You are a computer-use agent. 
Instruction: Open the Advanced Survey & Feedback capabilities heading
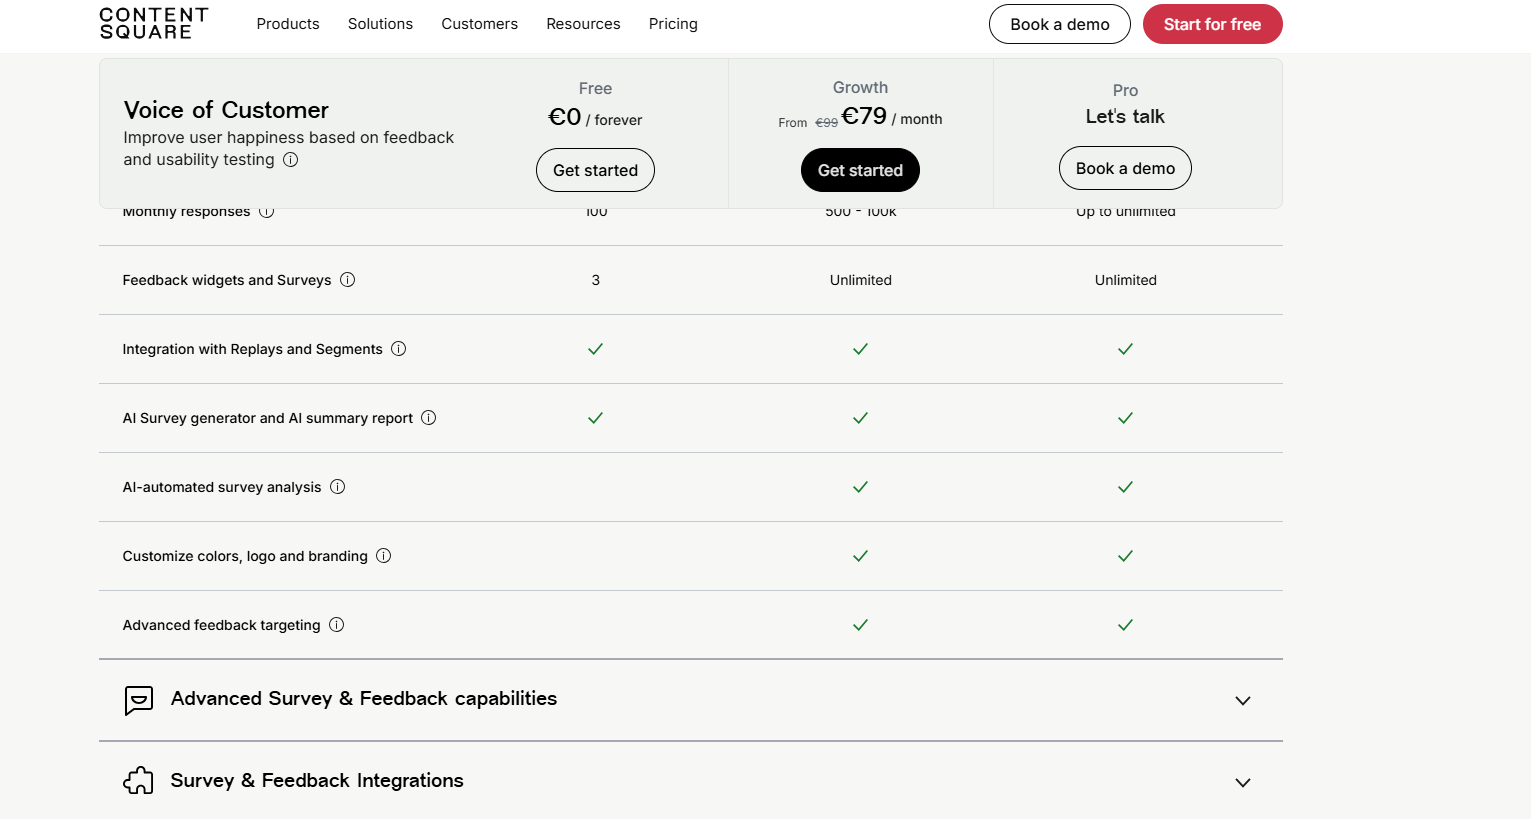pos(364,699)
